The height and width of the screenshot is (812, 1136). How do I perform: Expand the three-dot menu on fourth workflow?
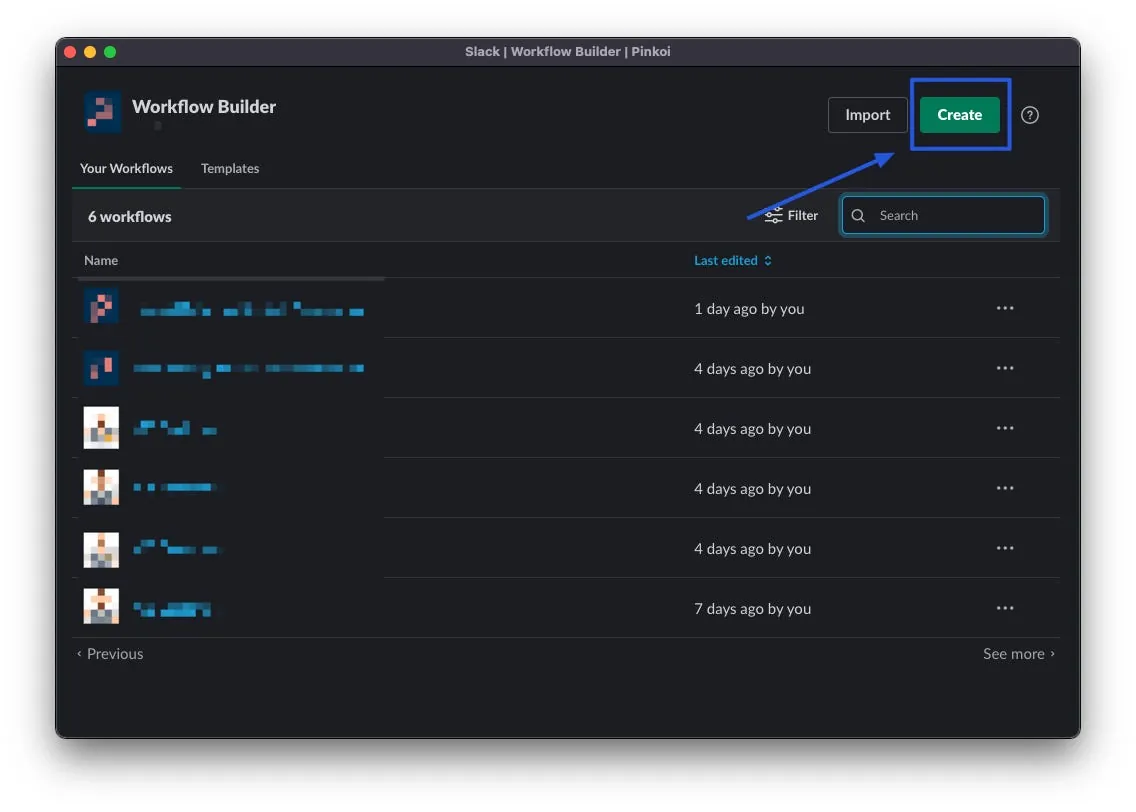click(x=1005, y=488)
